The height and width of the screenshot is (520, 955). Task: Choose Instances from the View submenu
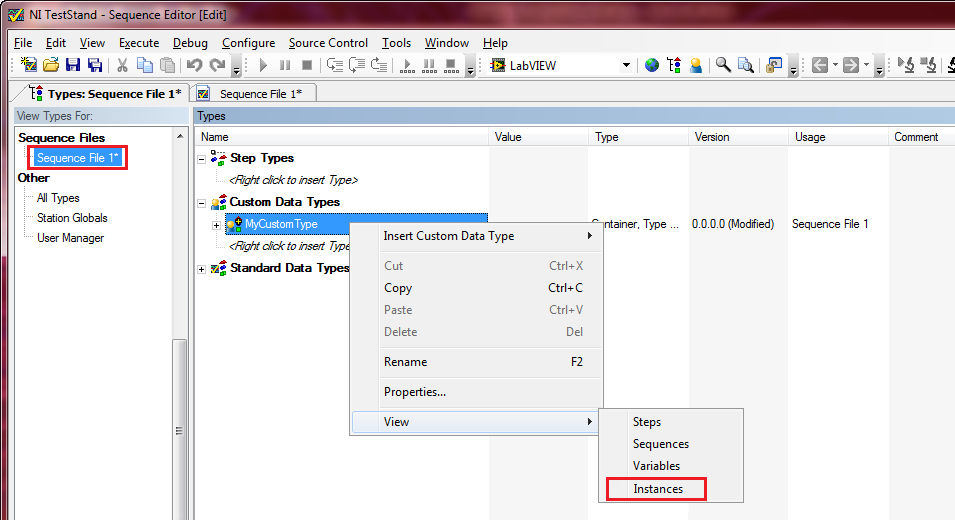click(657, 489)
